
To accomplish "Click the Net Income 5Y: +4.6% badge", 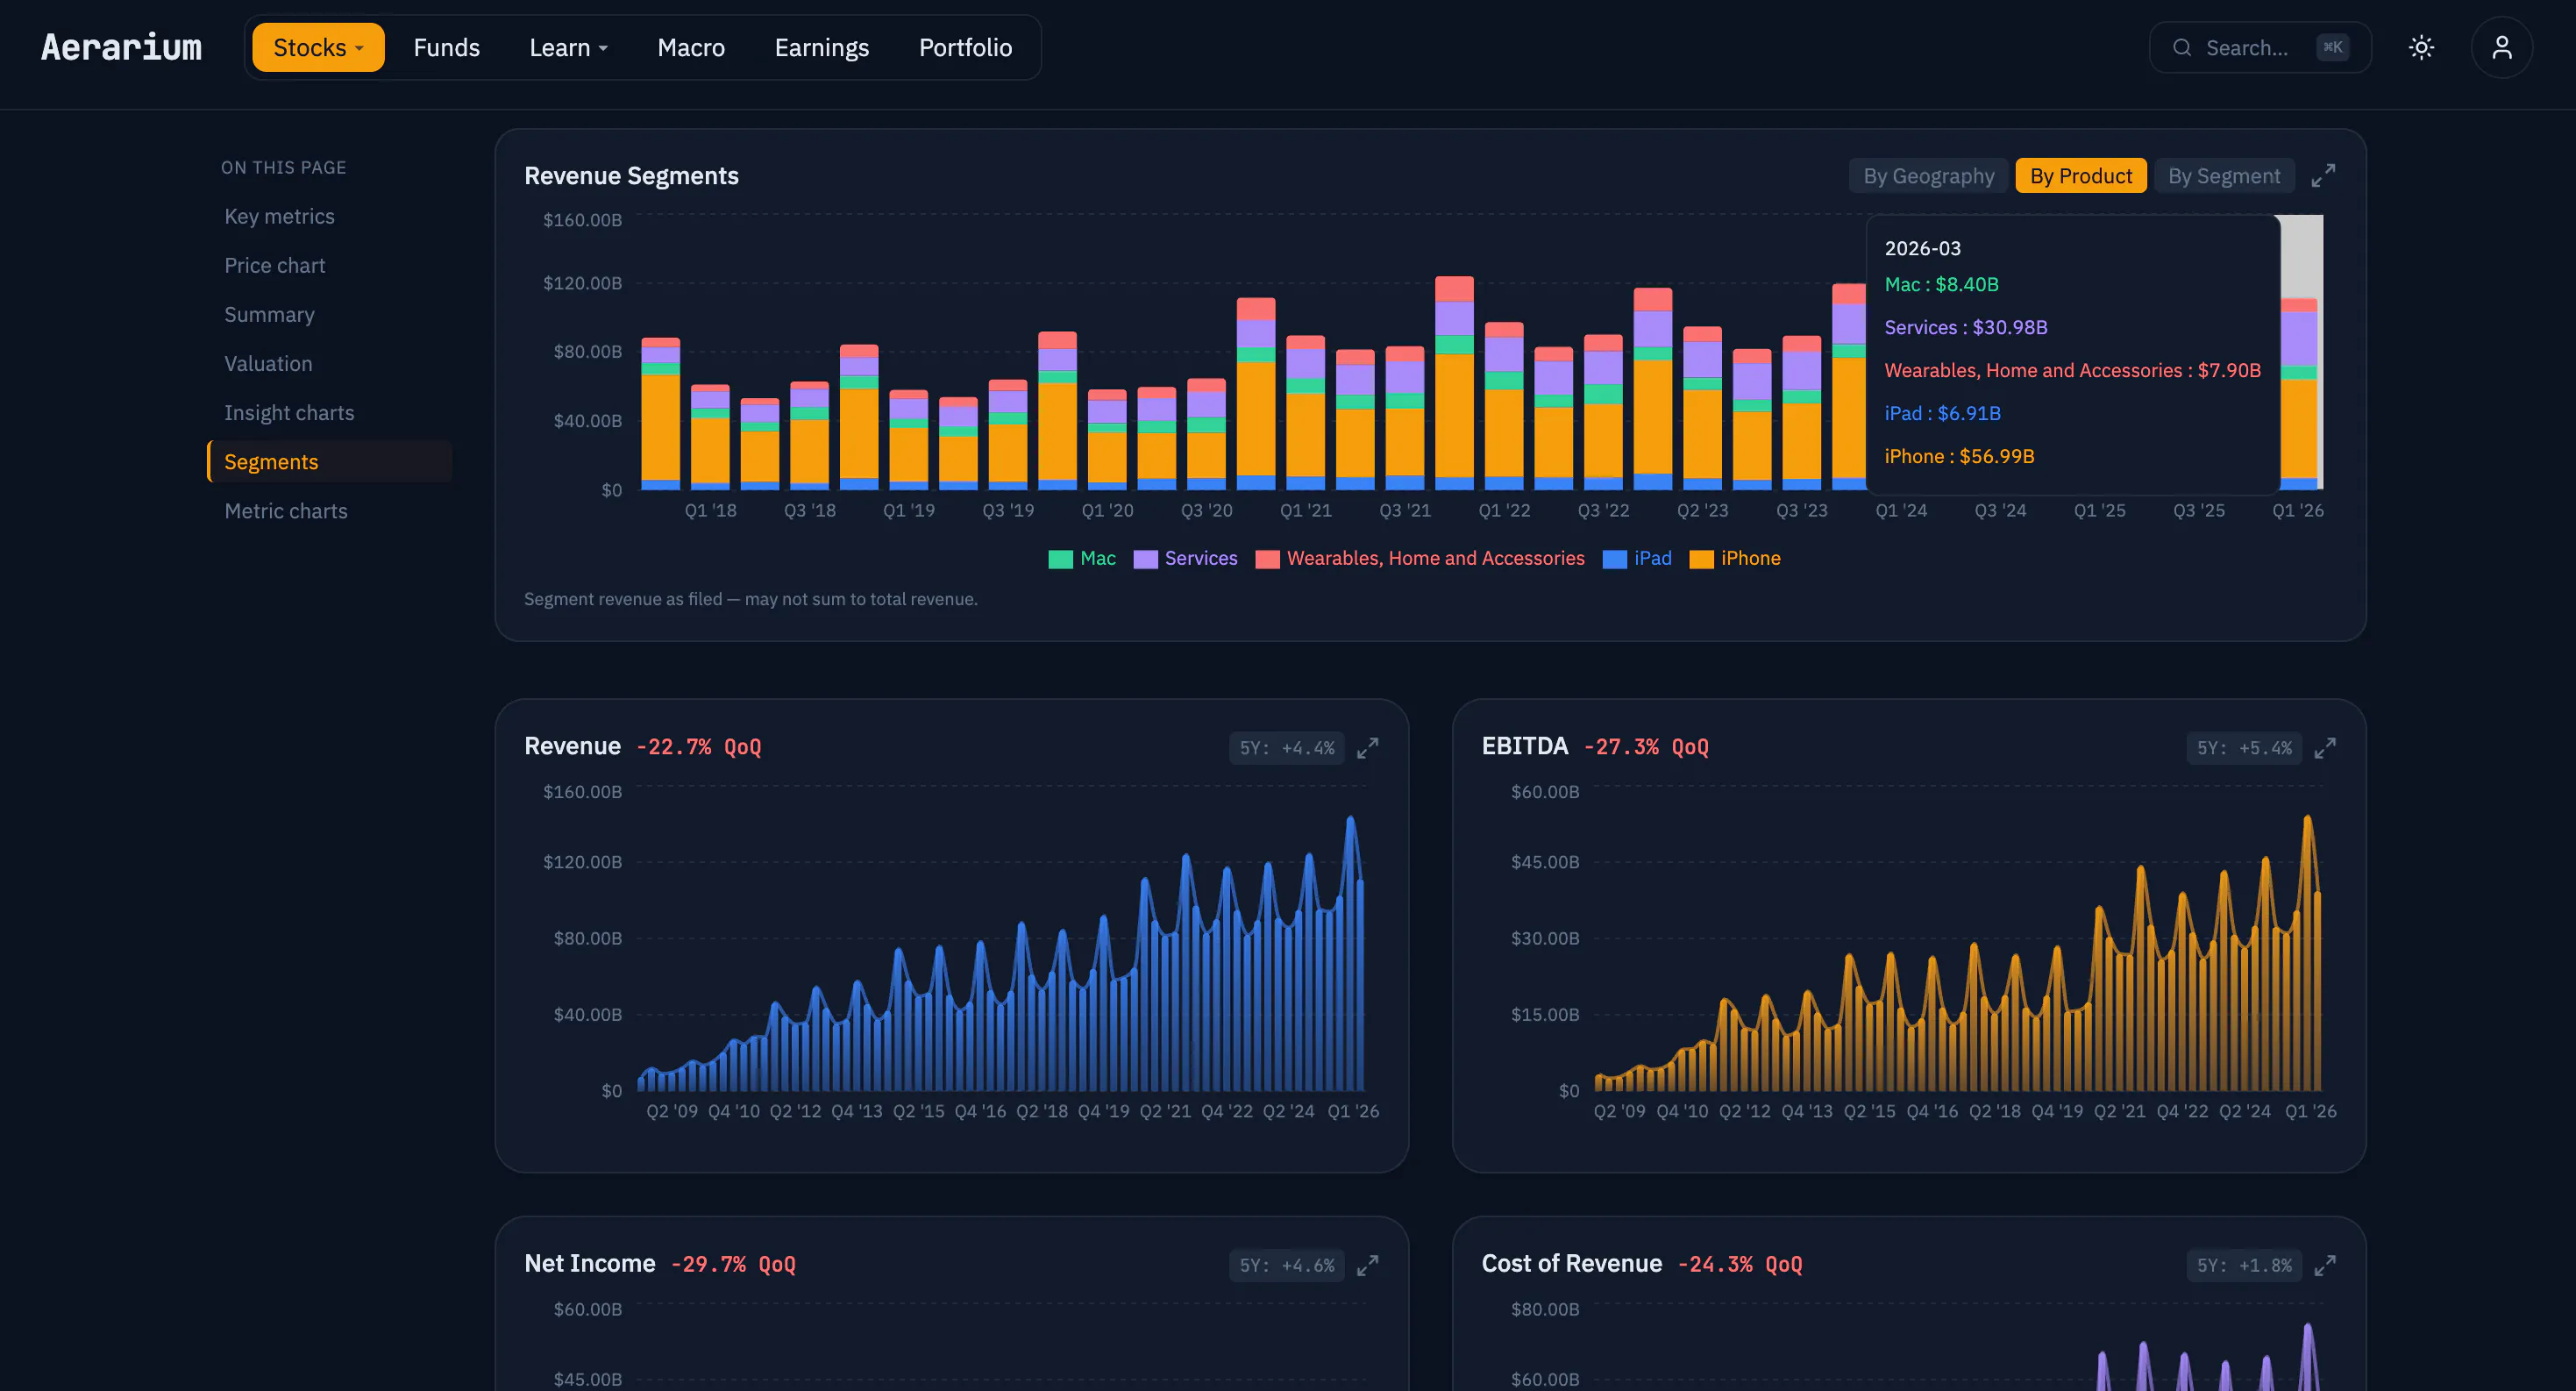I will (x=1286, y=1265).
